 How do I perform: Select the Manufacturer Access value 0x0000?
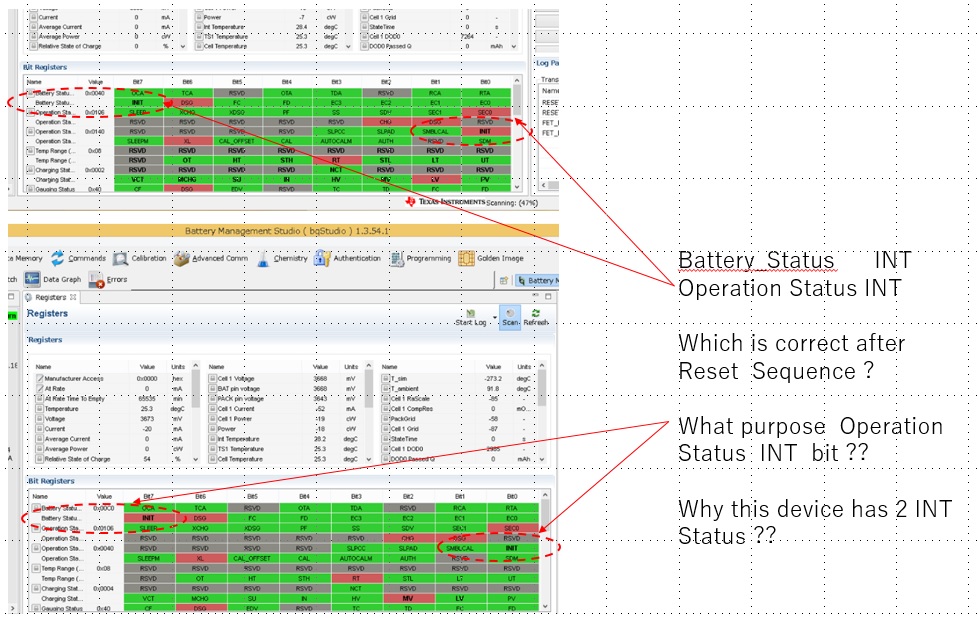[147, 379]
